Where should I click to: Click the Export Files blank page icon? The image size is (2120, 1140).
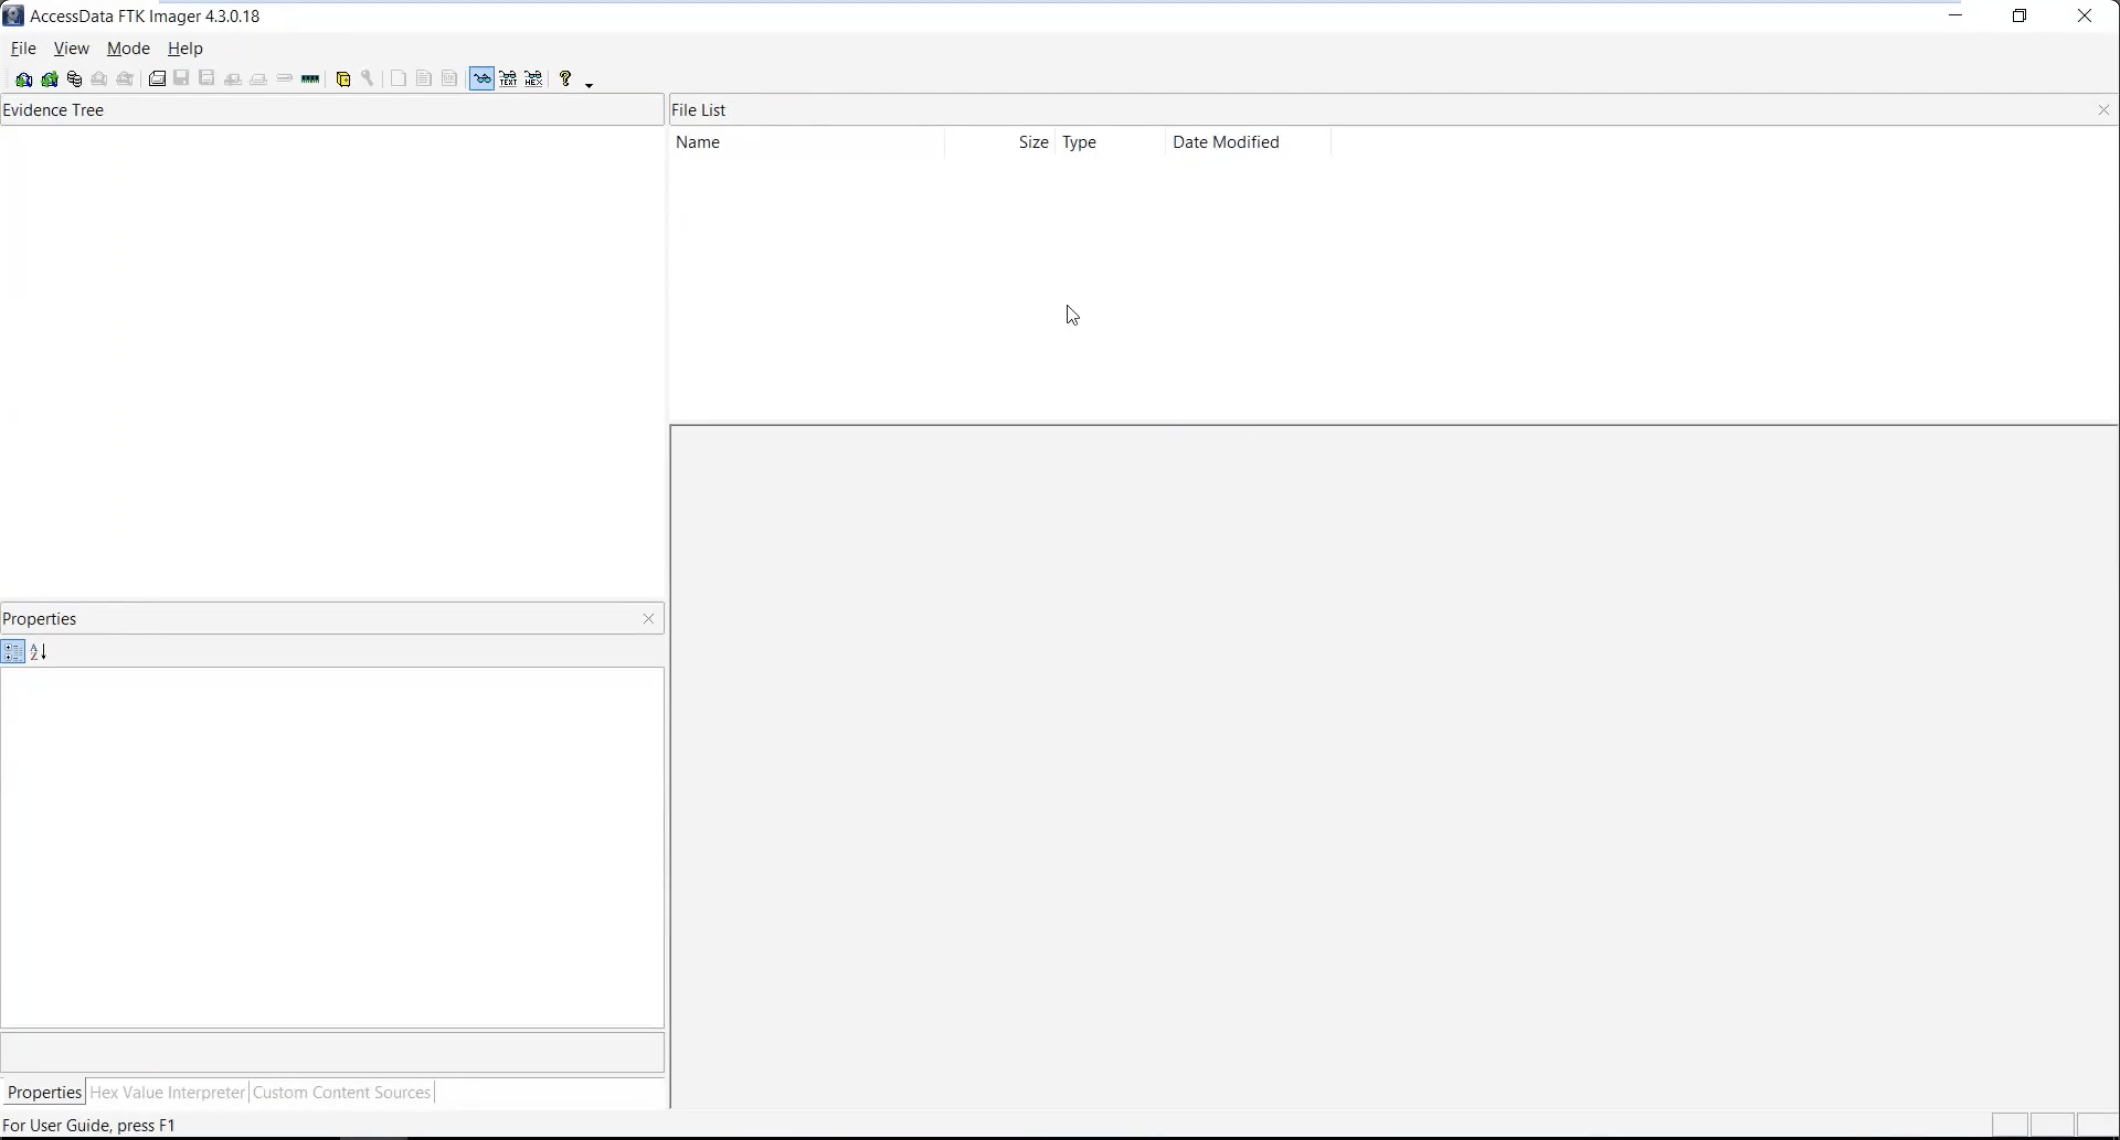pos(398,79)
